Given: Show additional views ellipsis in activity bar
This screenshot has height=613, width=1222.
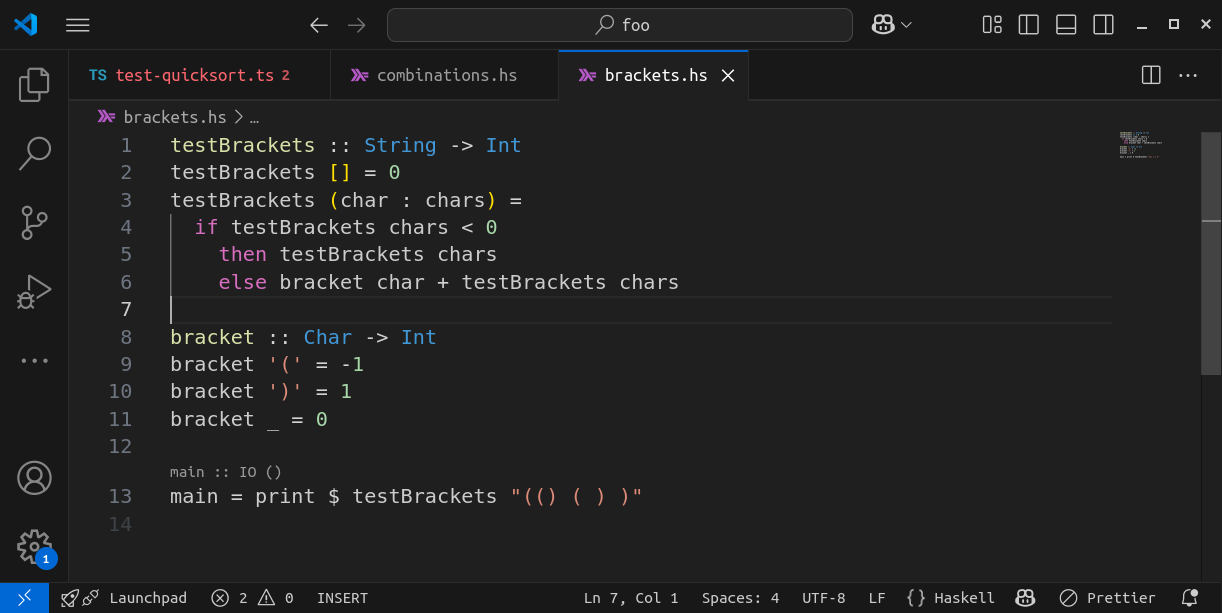Looking at the screenshot, I should 34,361.
